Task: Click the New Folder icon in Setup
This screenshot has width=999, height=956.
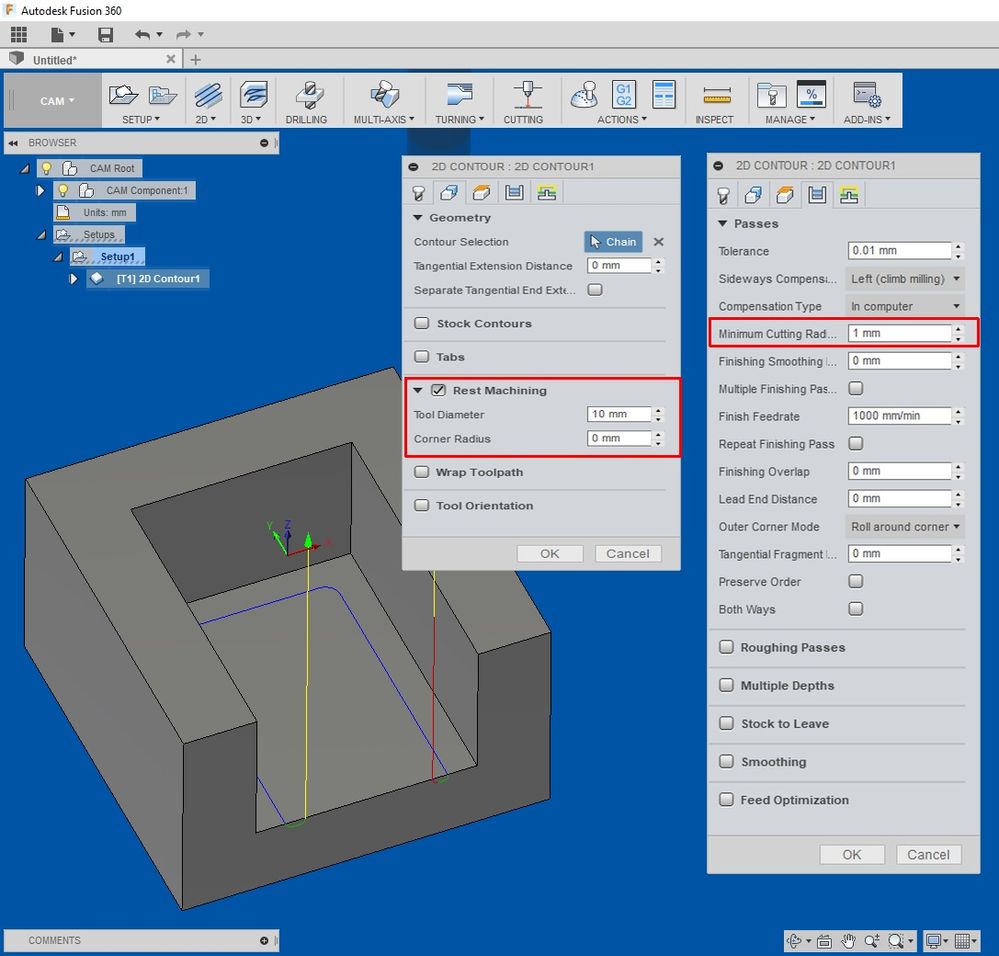Action: coord(162,96)
